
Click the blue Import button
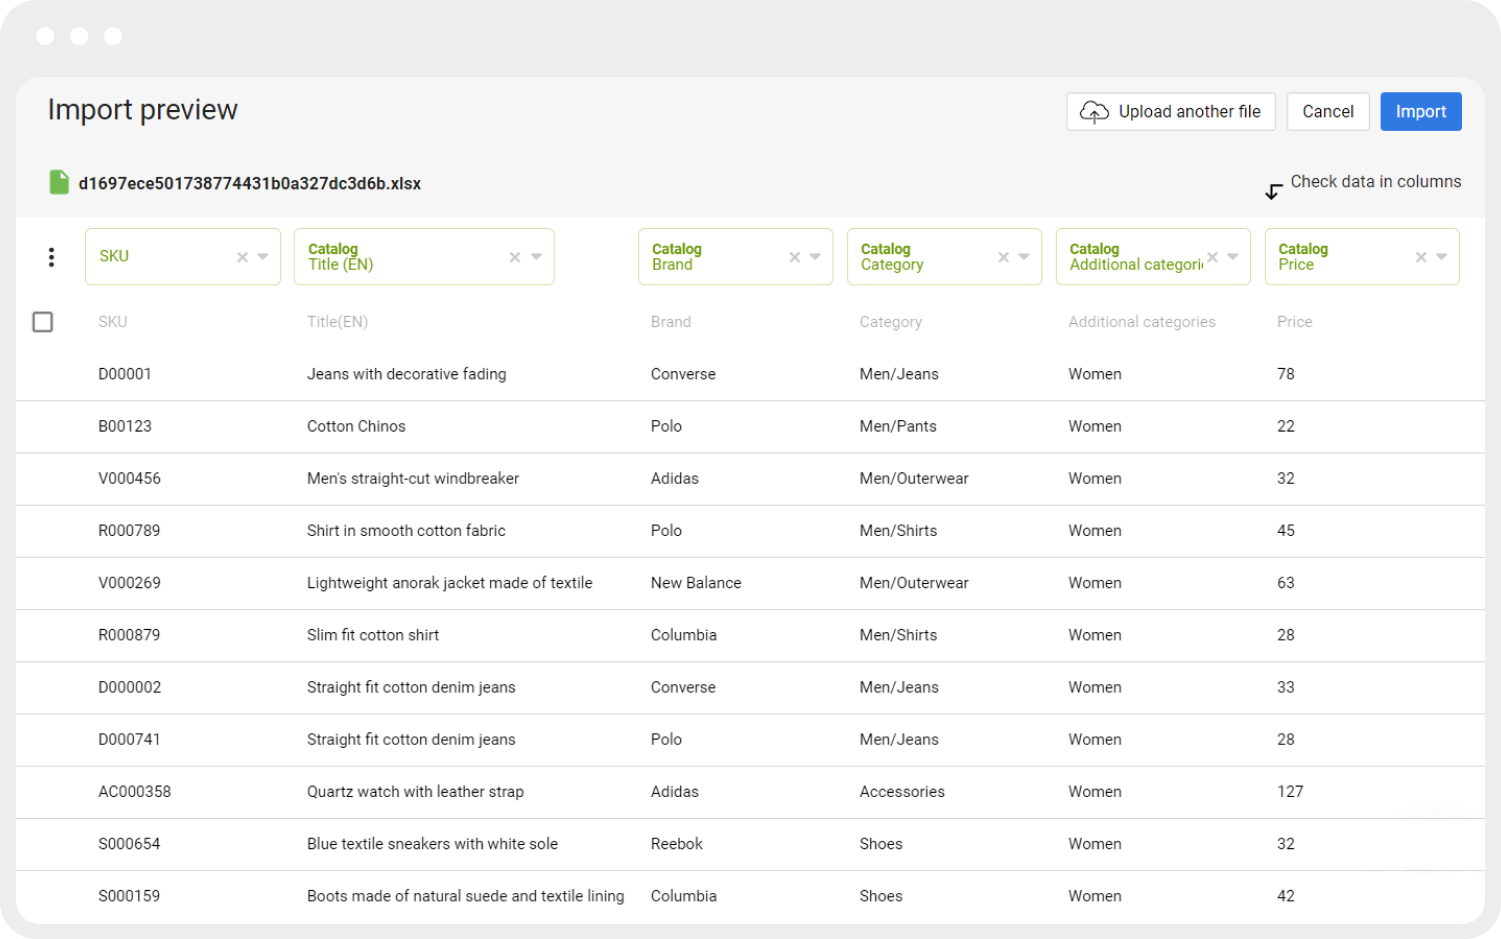(x=1421, y=112)
